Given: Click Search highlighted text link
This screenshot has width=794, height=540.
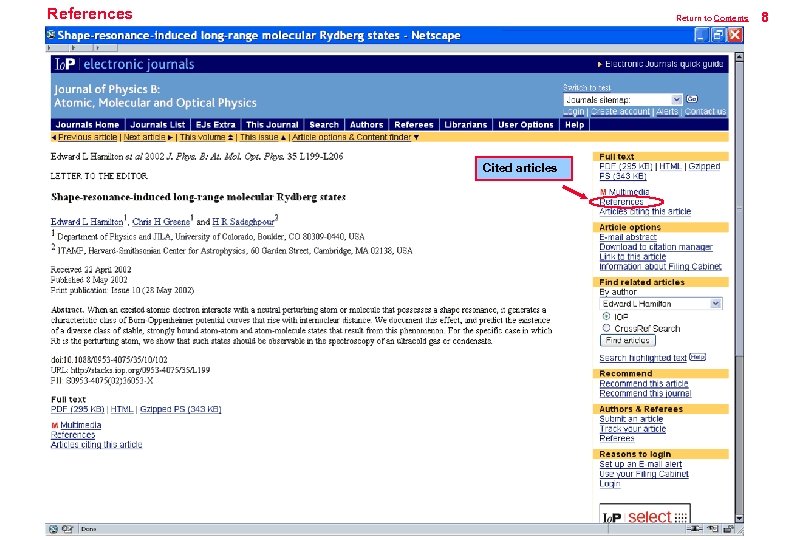Looking at the screenshot, I should tap(643, 358).
